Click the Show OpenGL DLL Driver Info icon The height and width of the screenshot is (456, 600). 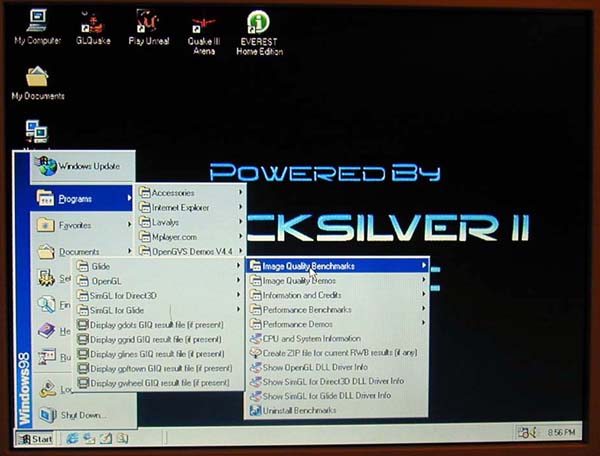pyautogui.click(x=255, y=367)
